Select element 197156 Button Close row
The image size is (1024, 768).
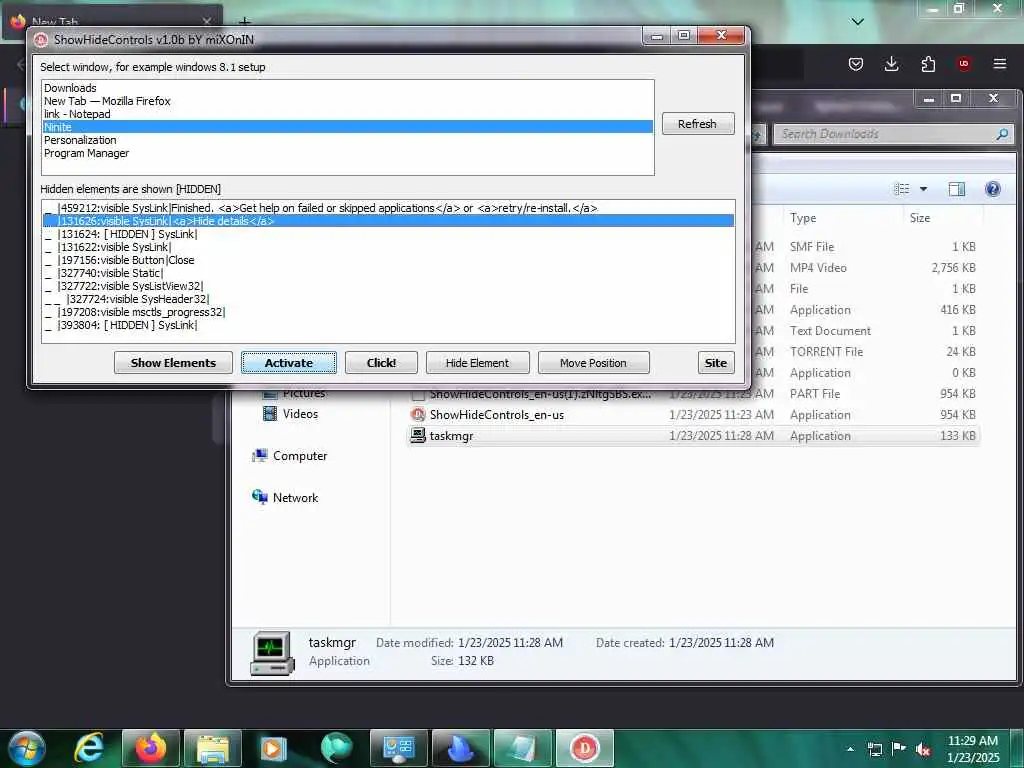tap(389, 261)
